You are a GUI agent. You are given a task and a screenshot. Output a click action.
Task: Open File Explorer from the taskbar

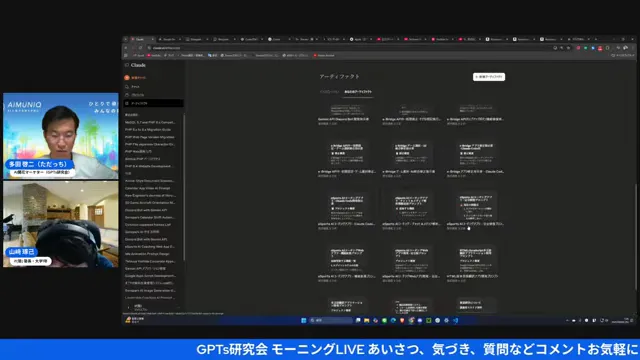pyautogui.click(x=367, y=320)
